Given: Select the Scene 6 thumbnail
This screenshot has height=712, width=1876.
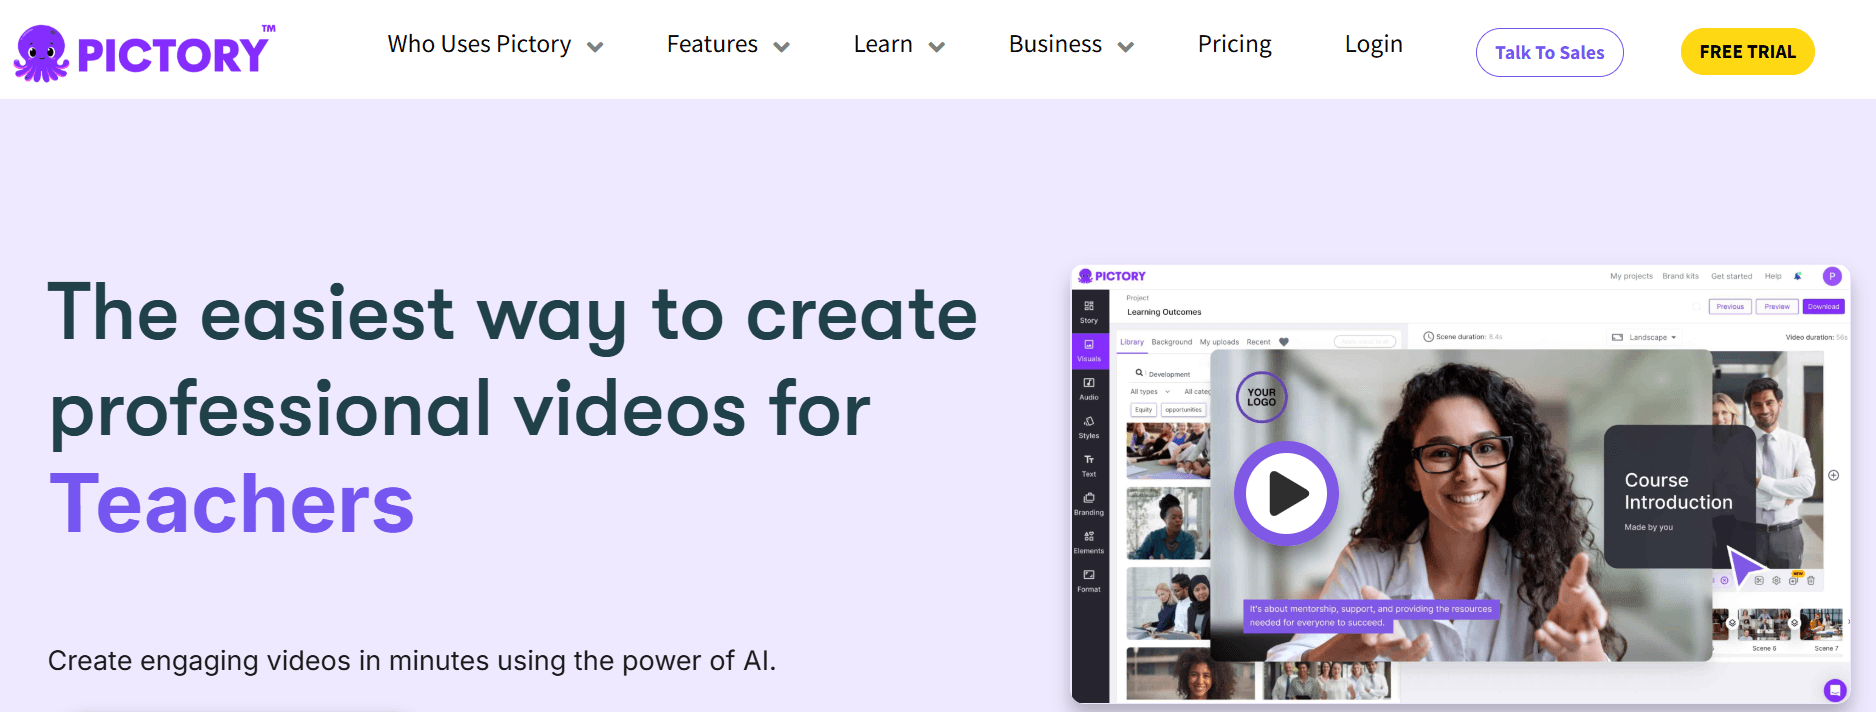Looking at the screenshot, I should 1764,624.
